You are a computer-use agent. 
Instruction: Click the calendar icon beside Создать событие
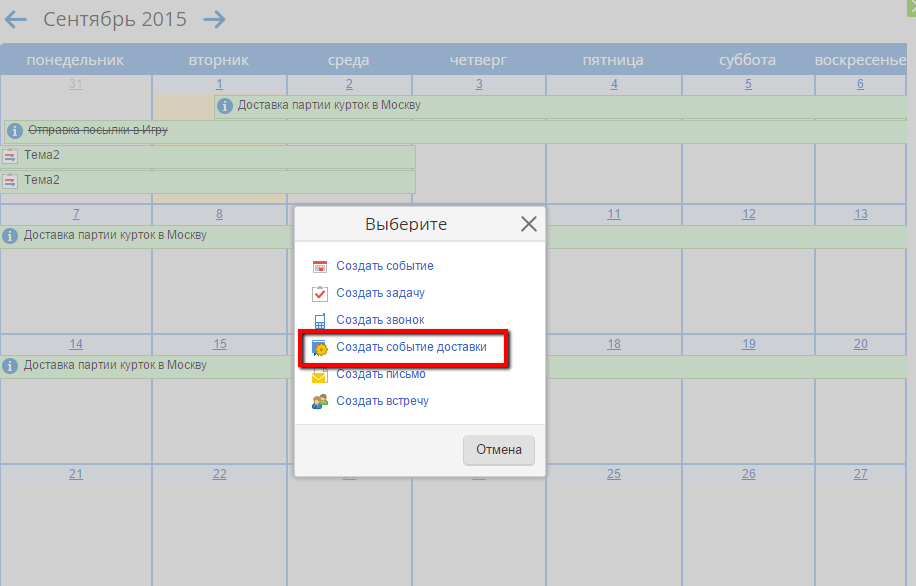pos(320,267)
